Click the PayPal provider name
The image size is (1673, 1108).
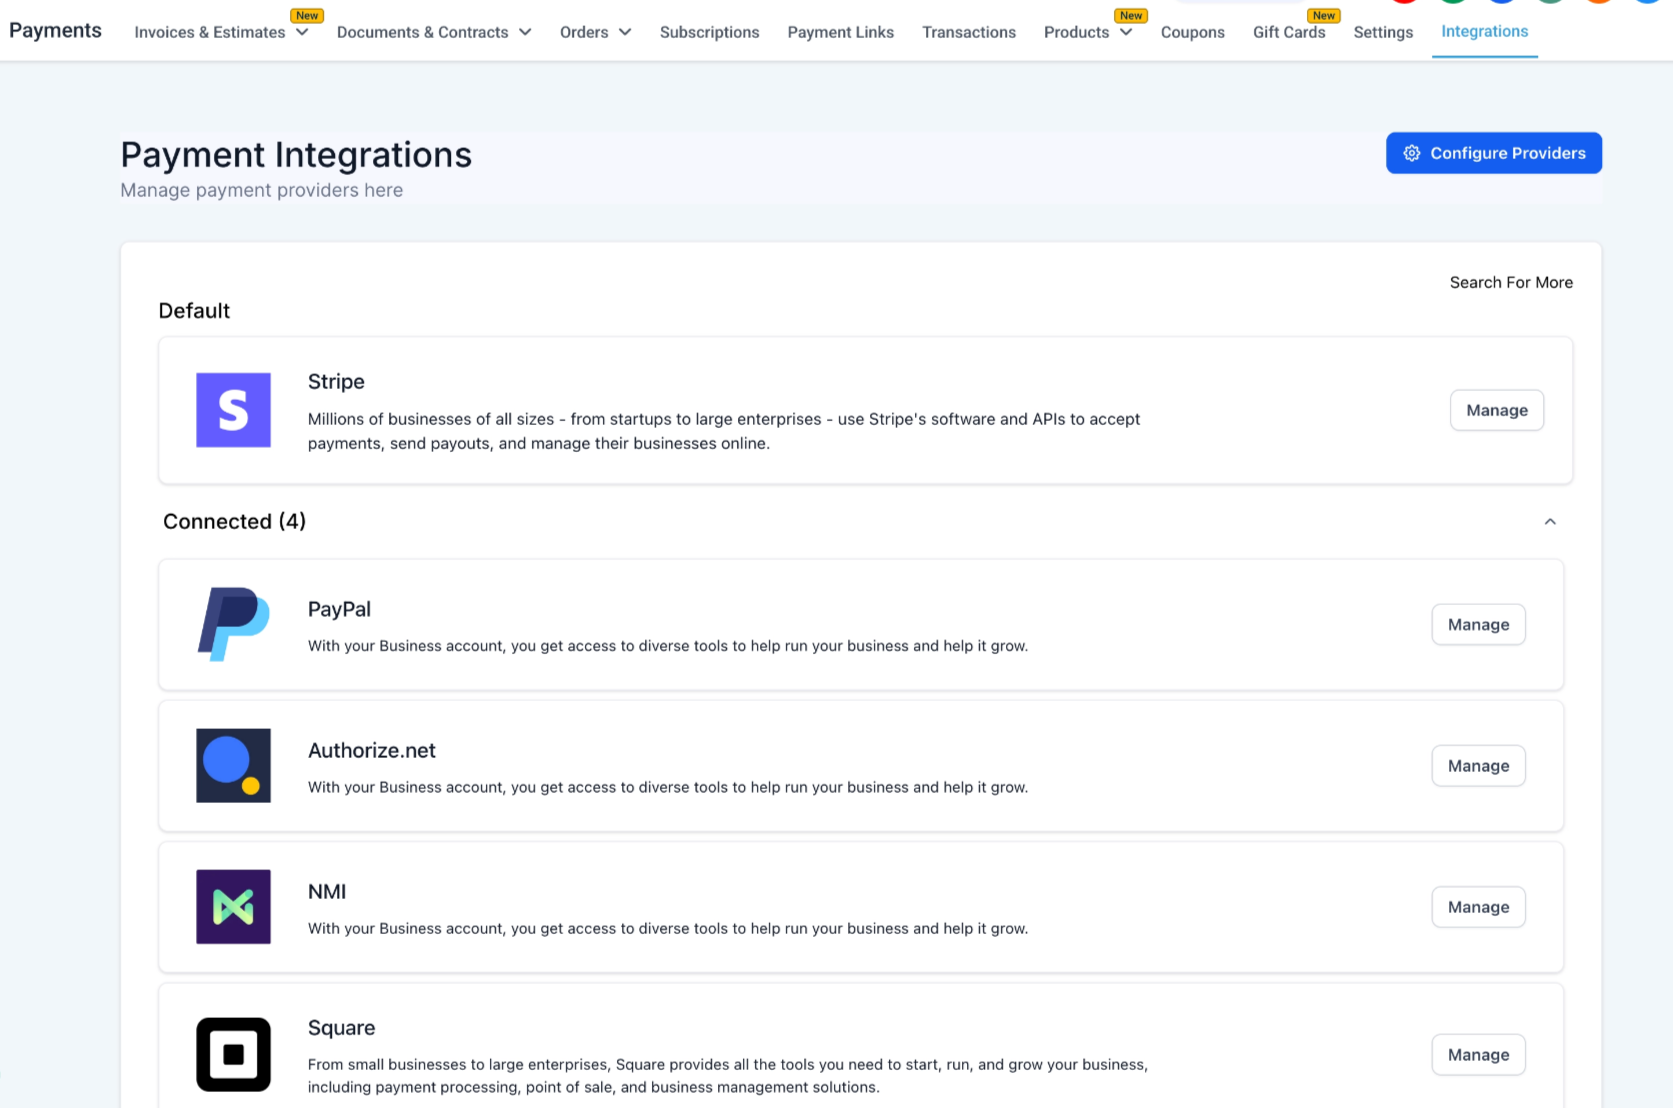[x=339, y=609]
